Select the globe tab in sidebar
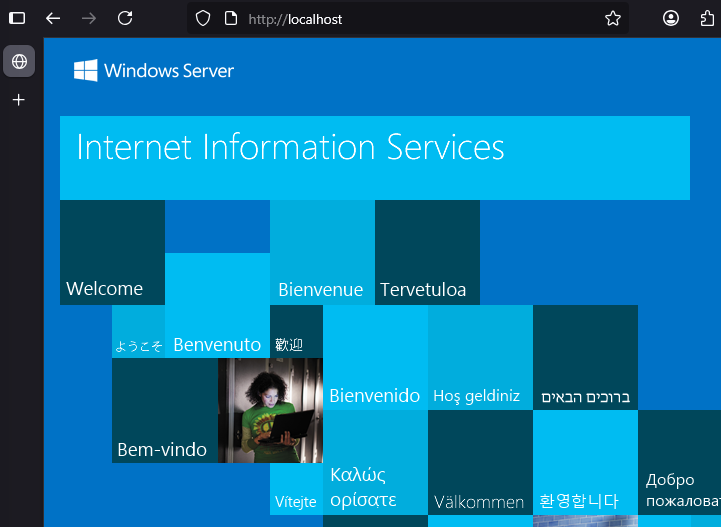Viewport: 721px width, 527px height. 18,62
